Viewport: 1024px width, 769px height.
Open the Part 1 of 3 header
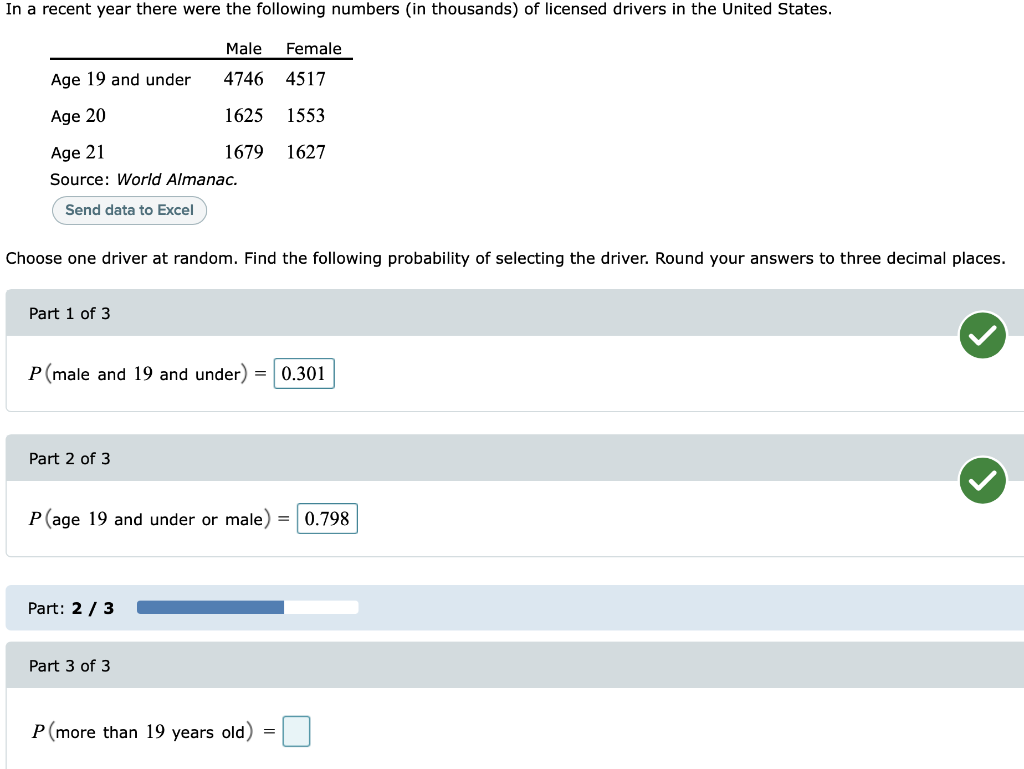click(515, 313)
